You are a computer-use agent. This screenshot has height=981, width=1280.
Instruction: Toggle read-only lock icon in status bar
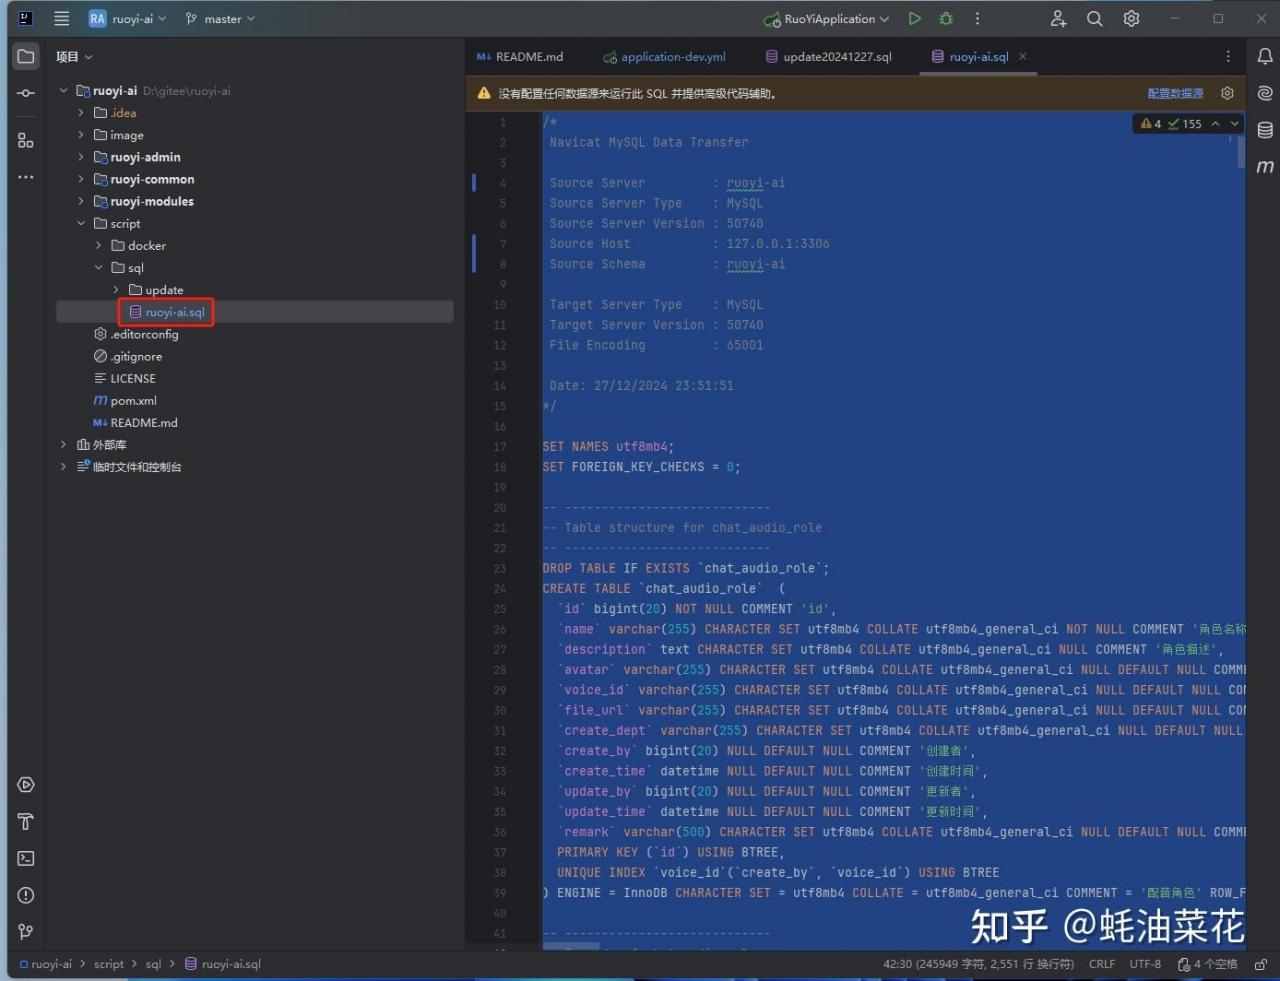tap(1259, 964)
